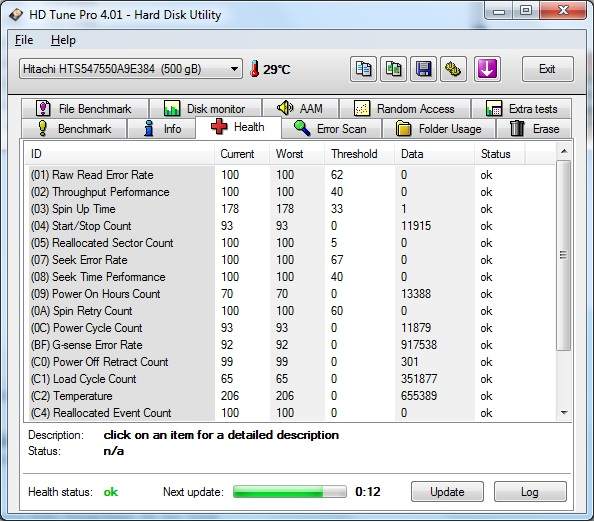Select the (C2) Temperature row
594x522 pixels.
pos(290,396)
